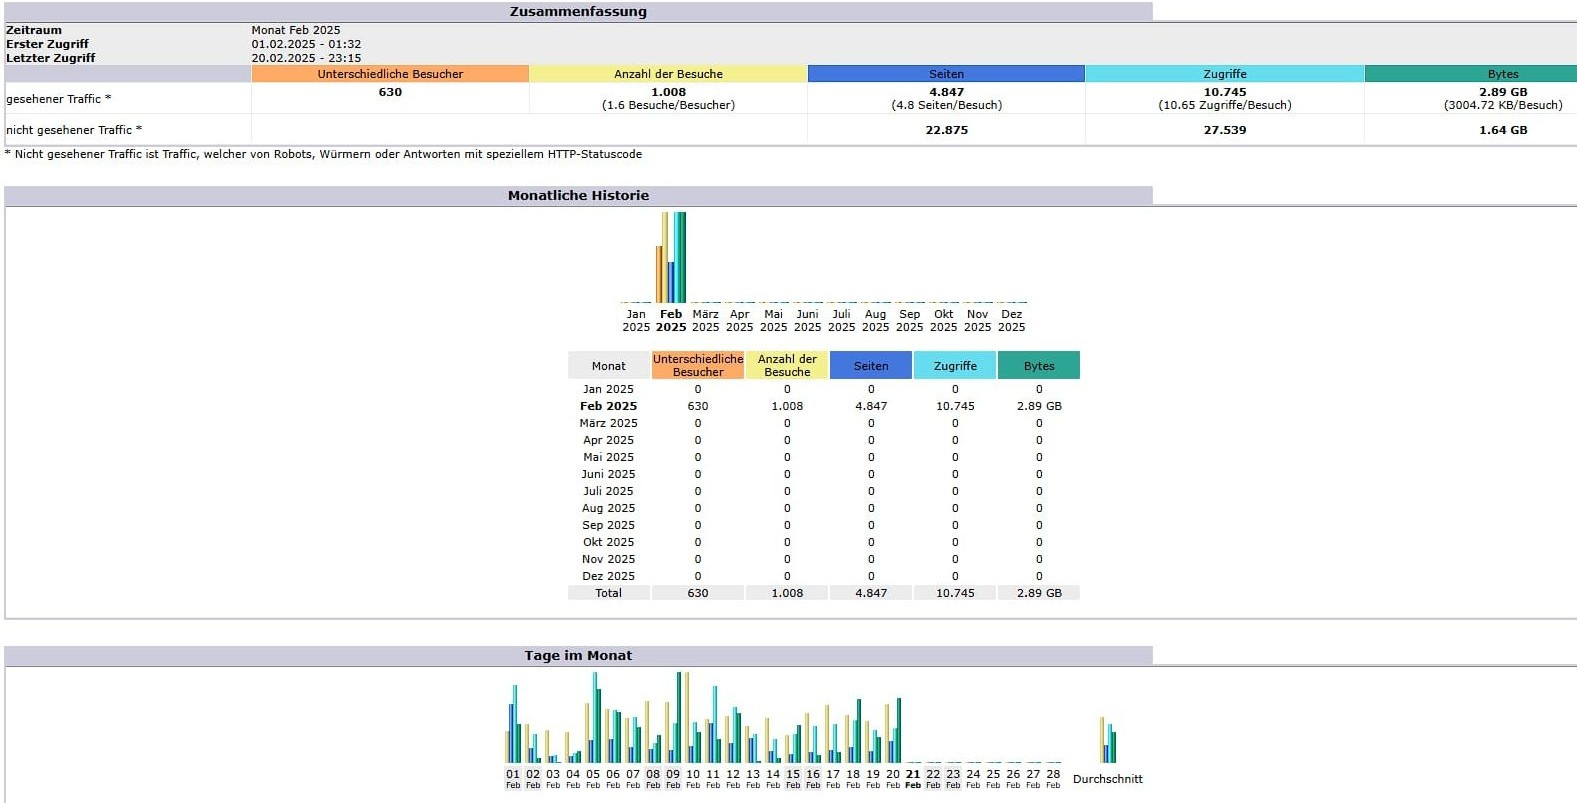This screenshot has height=803, width=1577.
Task: Click the Durchschnitt label beside the daily chart
Action: (x=1107, y=779)
